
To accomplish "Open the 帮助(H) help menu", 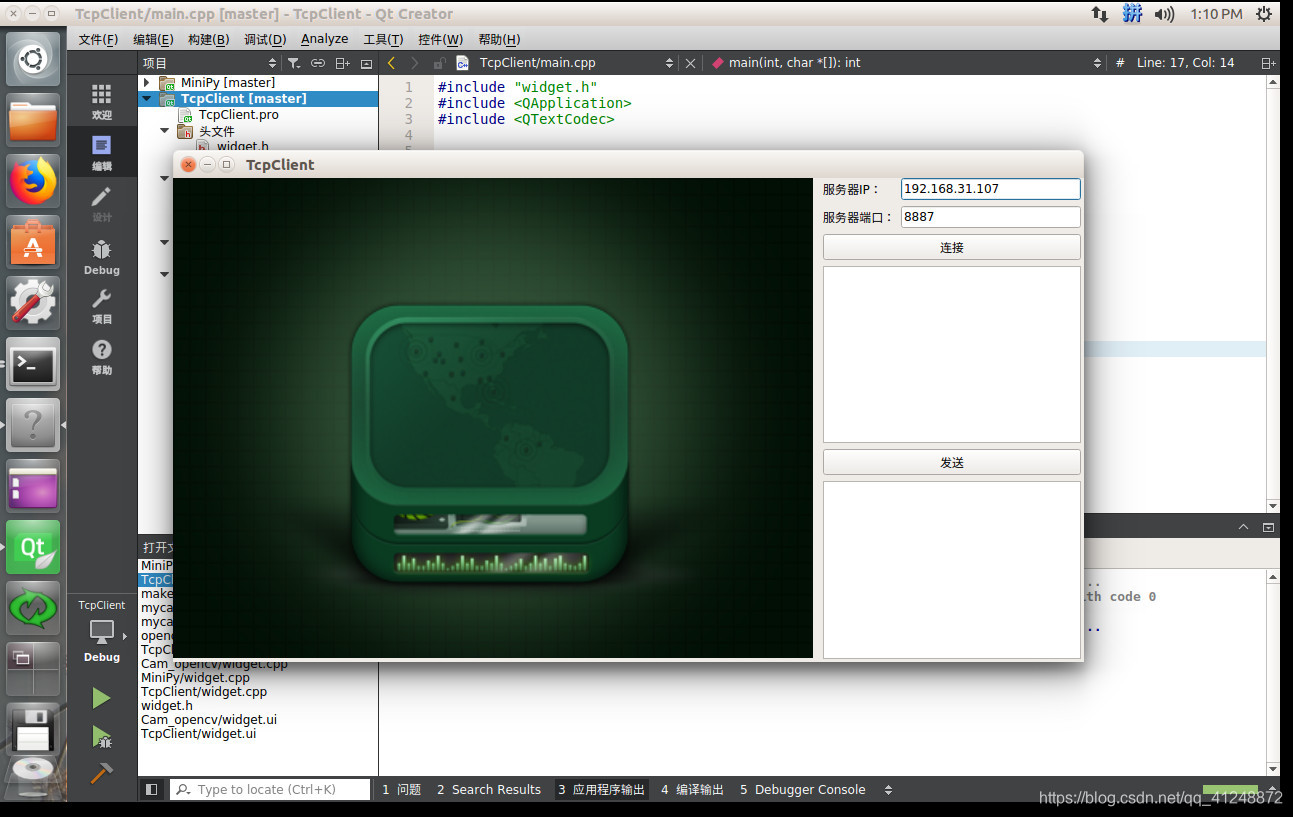I will click(499, 39).
